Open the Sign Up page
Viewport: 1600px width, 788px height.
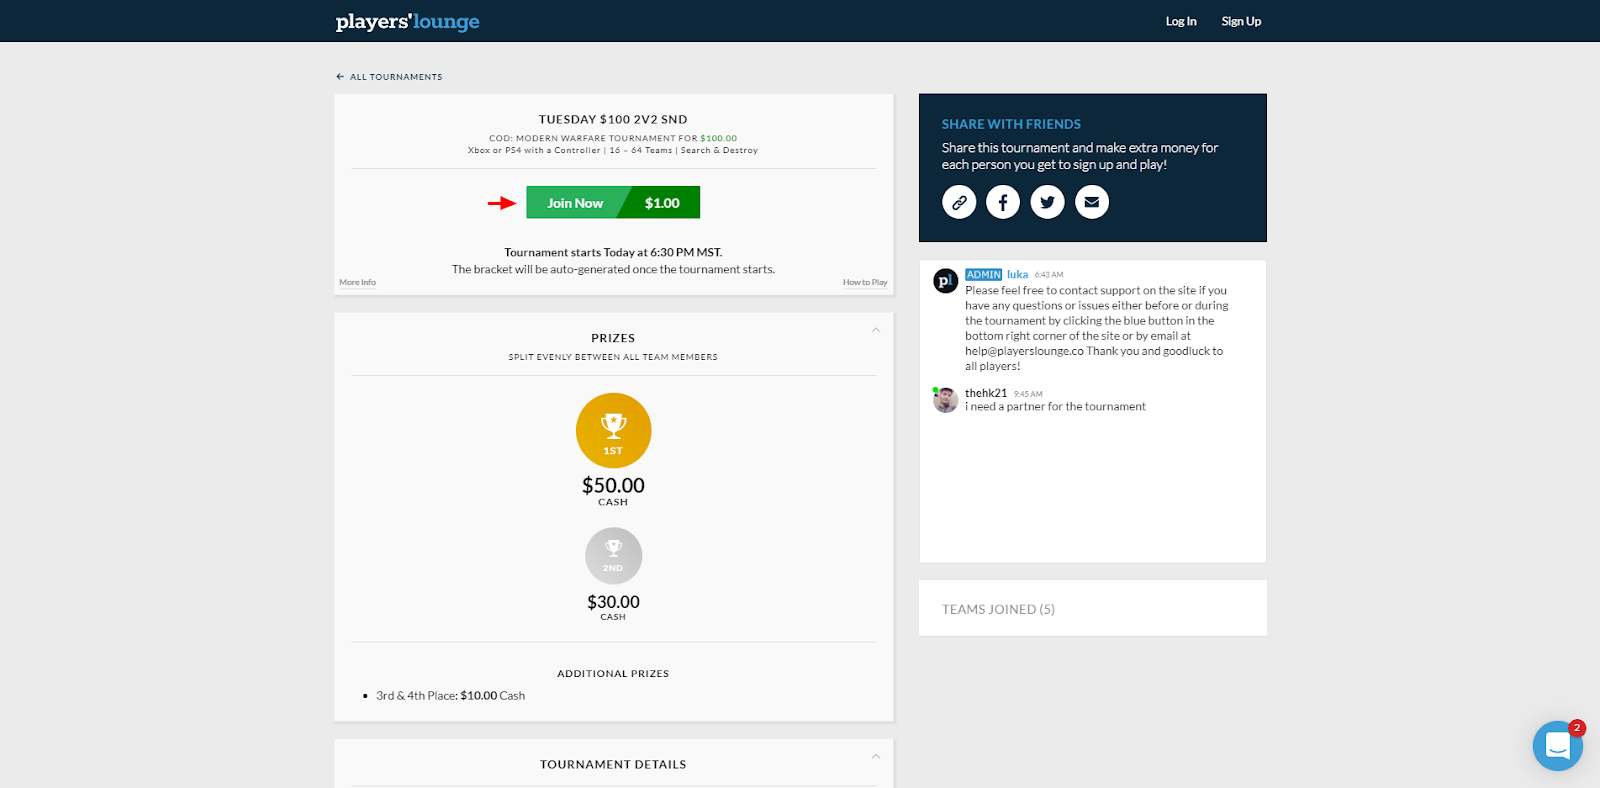[x=1241, y=21]
